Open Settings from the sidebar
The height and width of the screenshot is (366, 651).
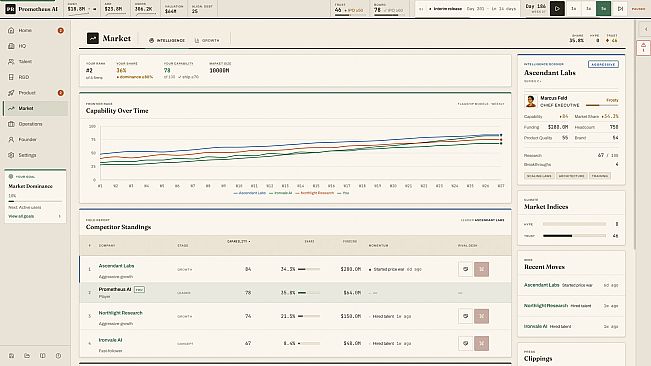[35, 155]
